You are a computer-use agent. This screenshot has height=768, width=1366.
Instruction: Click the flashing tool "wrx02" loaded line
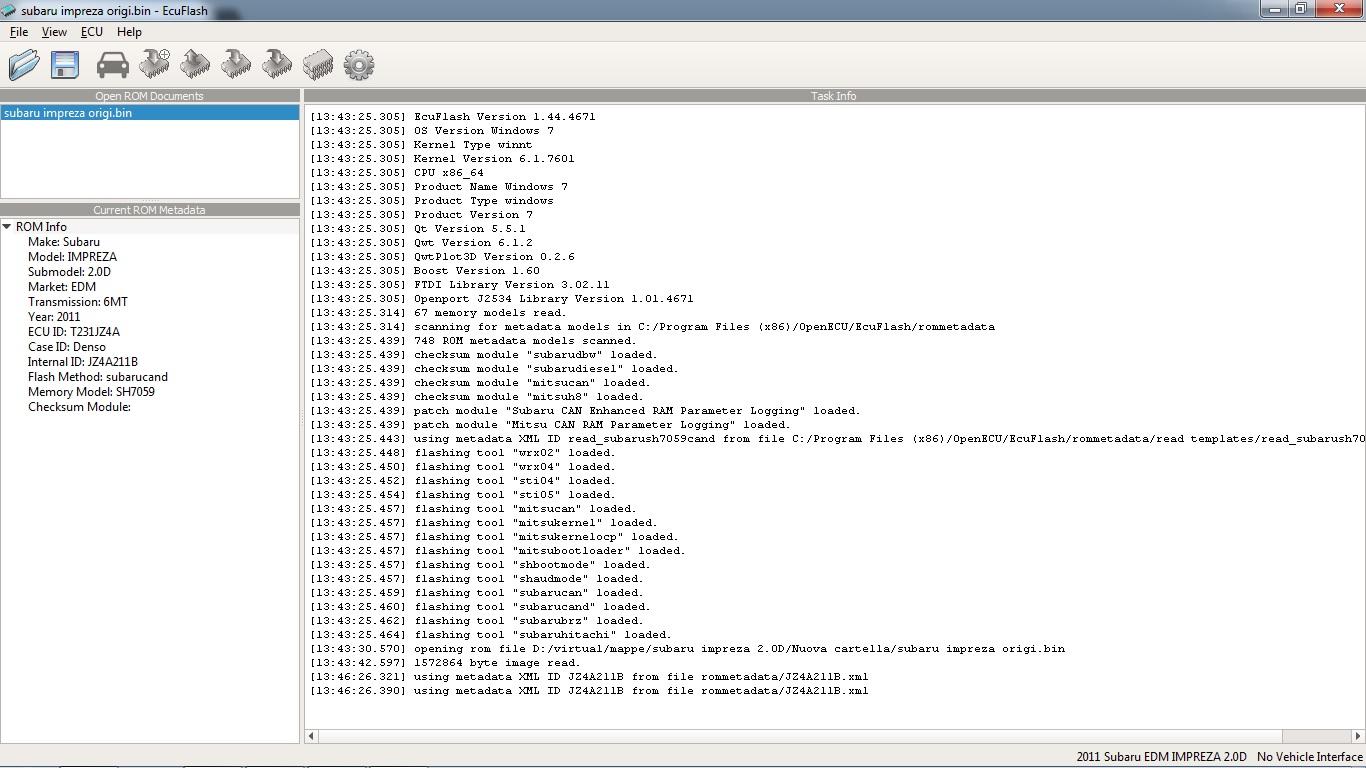tap(463, 452)
